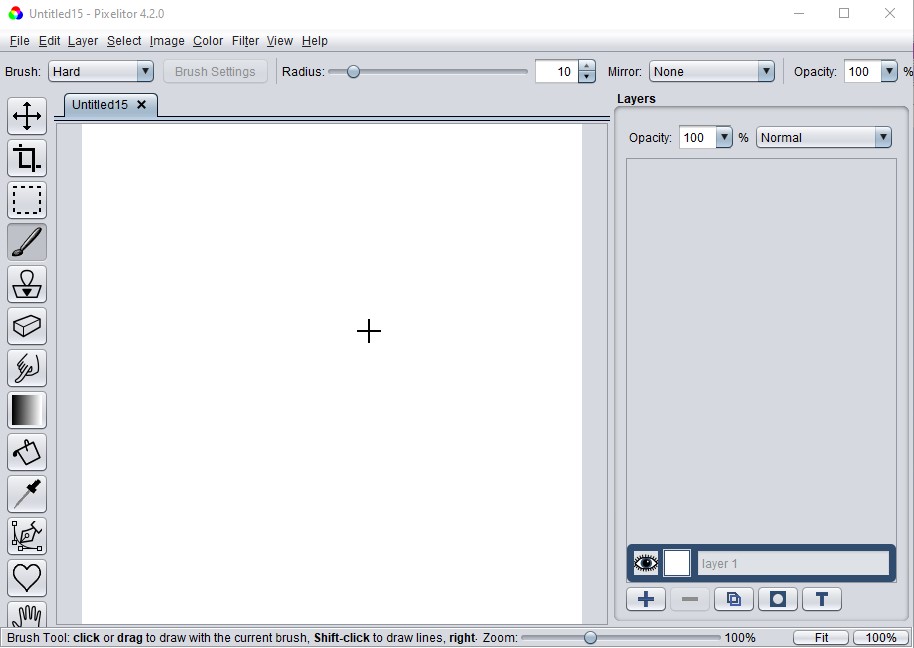Maximize the Pixelitor window
Screen dimensions: 914x648
pos(844,13)
